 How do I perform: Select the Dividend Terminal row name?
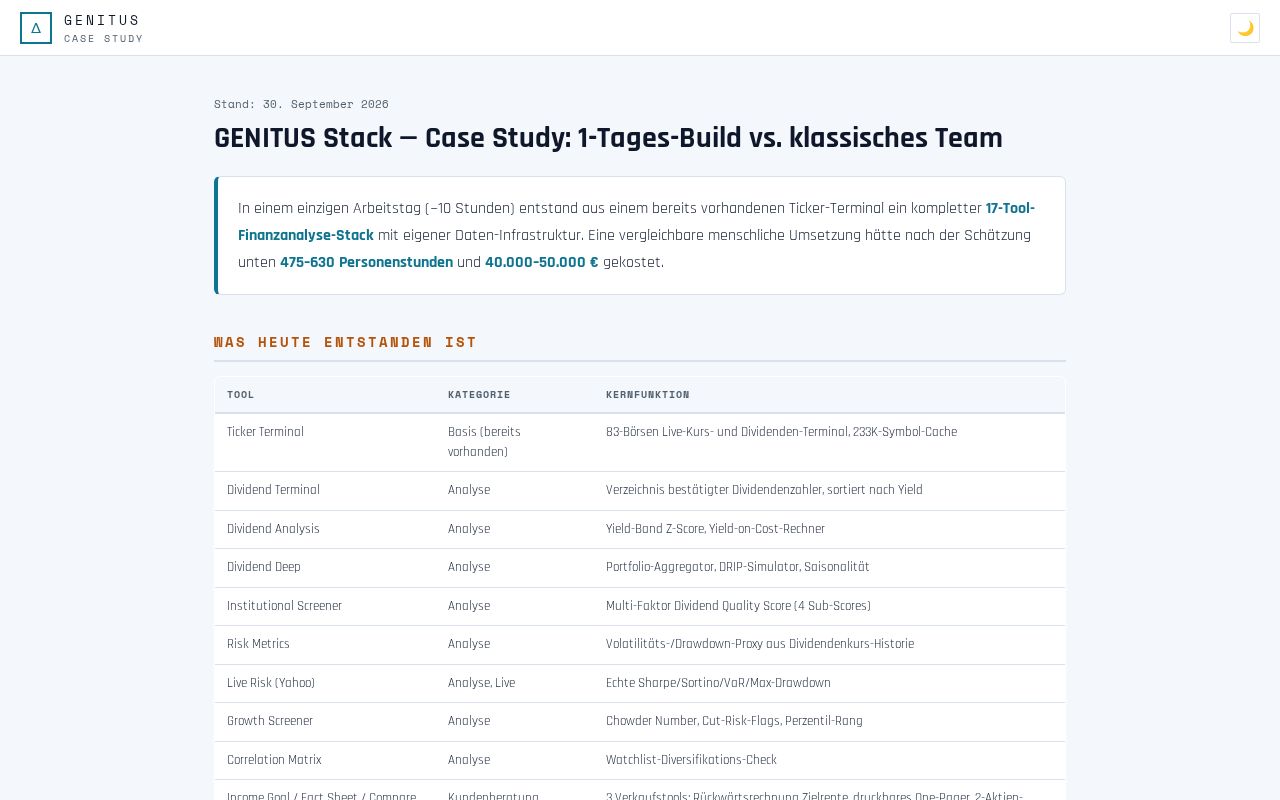pos(273,490)
